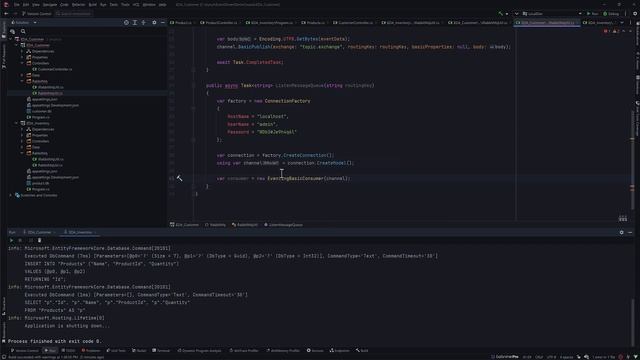640x360 pixels.
Task: Open Run panel settings gear
Action: coord(622,232)
